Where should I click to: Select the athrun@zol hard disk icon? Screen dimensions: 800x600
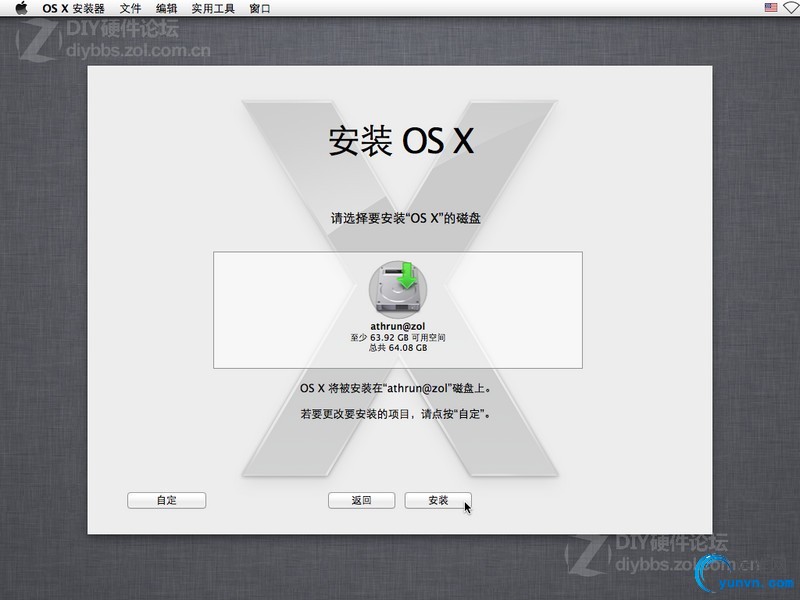pyautogui.click(x=398, y=289)
